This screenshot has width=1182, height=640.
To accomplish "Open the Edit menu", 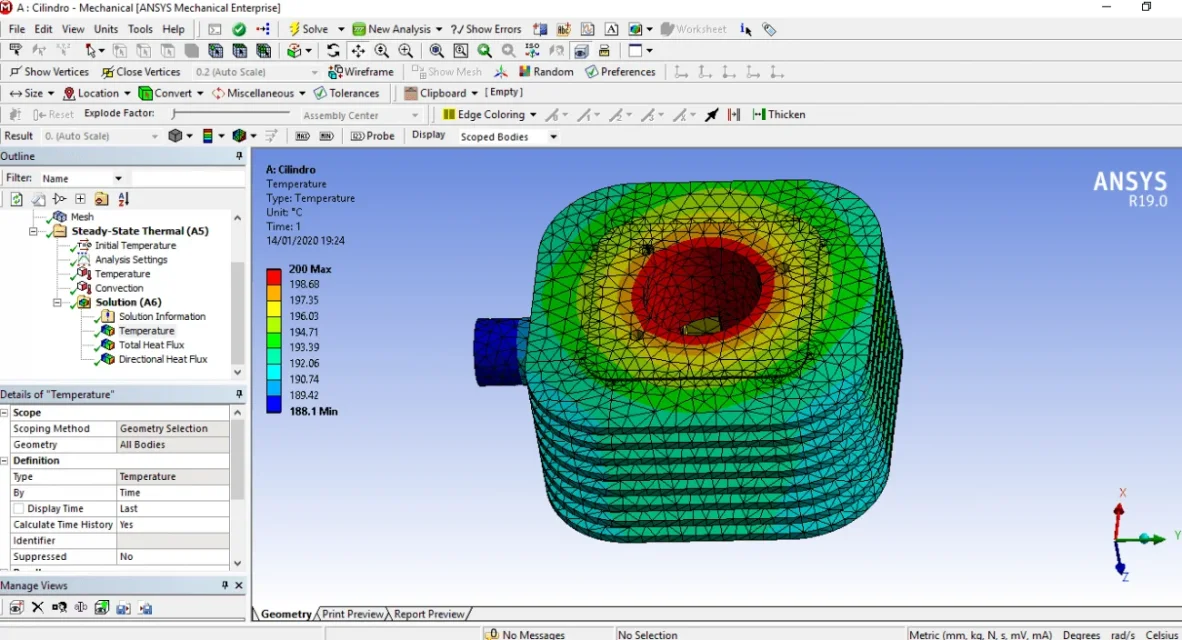I will click(43, 29).
